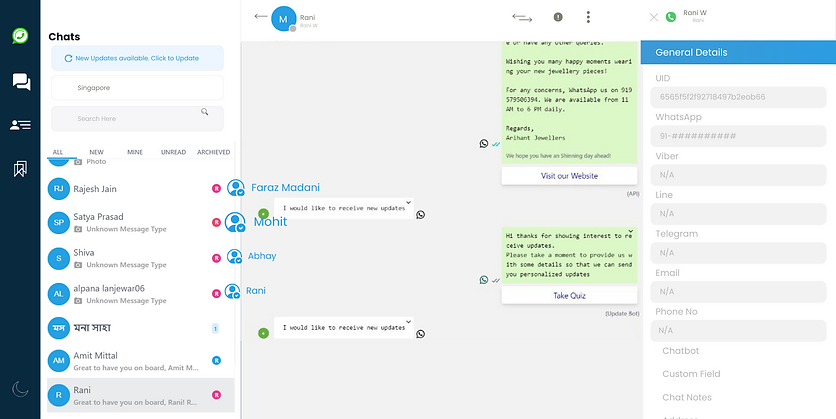
Task: Click the Search Here input field
Action: coord(130,118)
